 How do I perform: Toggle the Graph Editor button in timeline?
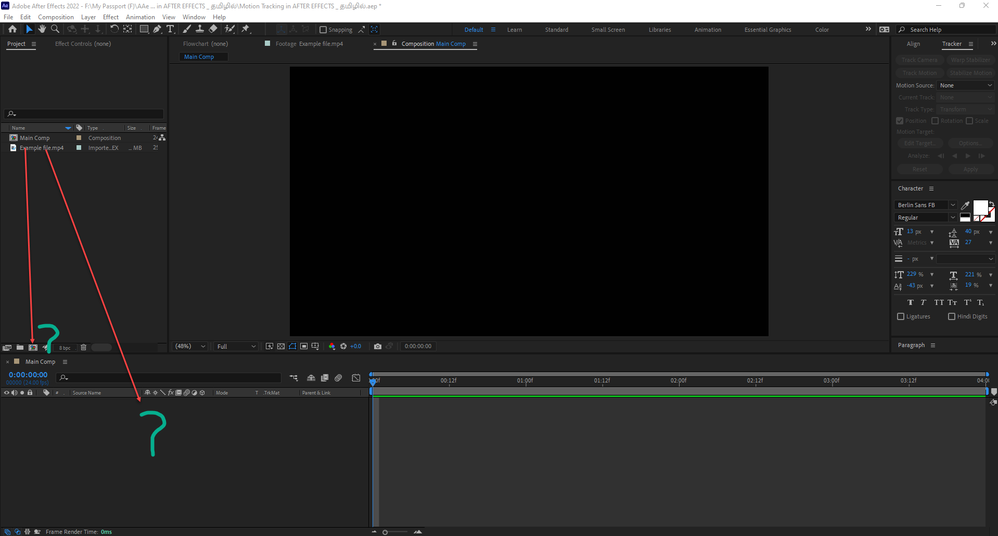pos(356,378)
